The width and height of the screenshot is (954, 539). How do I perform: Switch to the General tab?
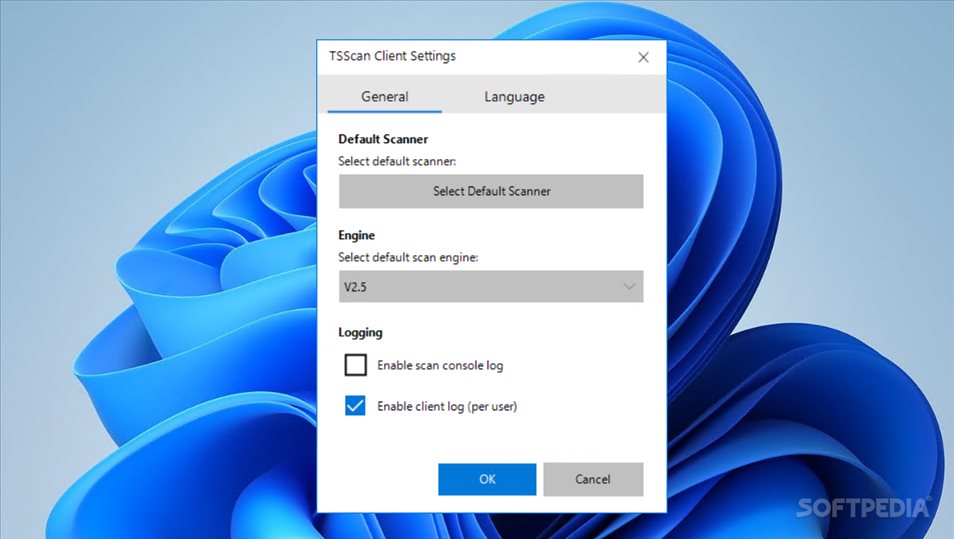click(x=385, y=96)
